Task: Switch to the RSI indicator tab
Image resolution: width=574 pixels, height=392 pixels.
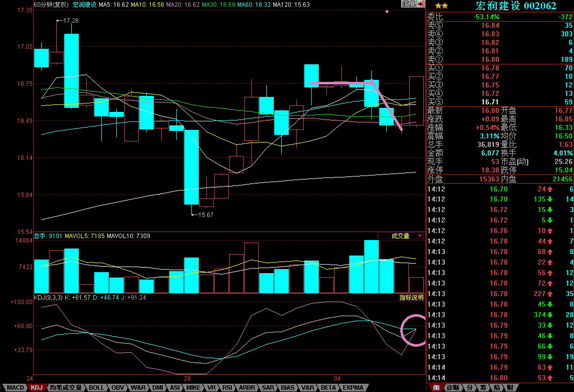Action: pos(228,387)
